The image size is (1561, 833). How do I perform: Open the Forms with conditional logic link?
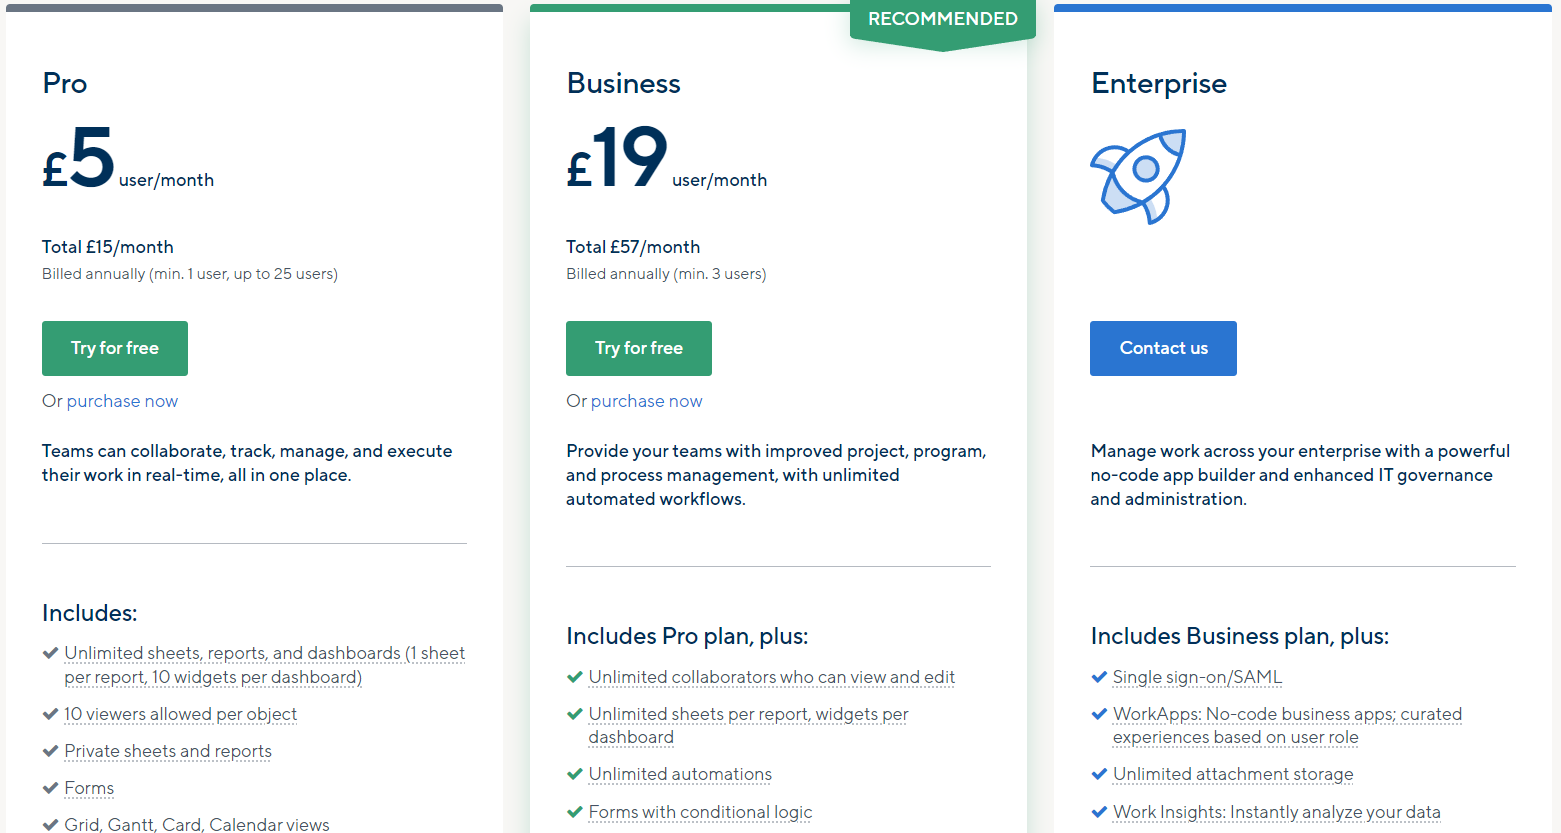tap(699, 812)
